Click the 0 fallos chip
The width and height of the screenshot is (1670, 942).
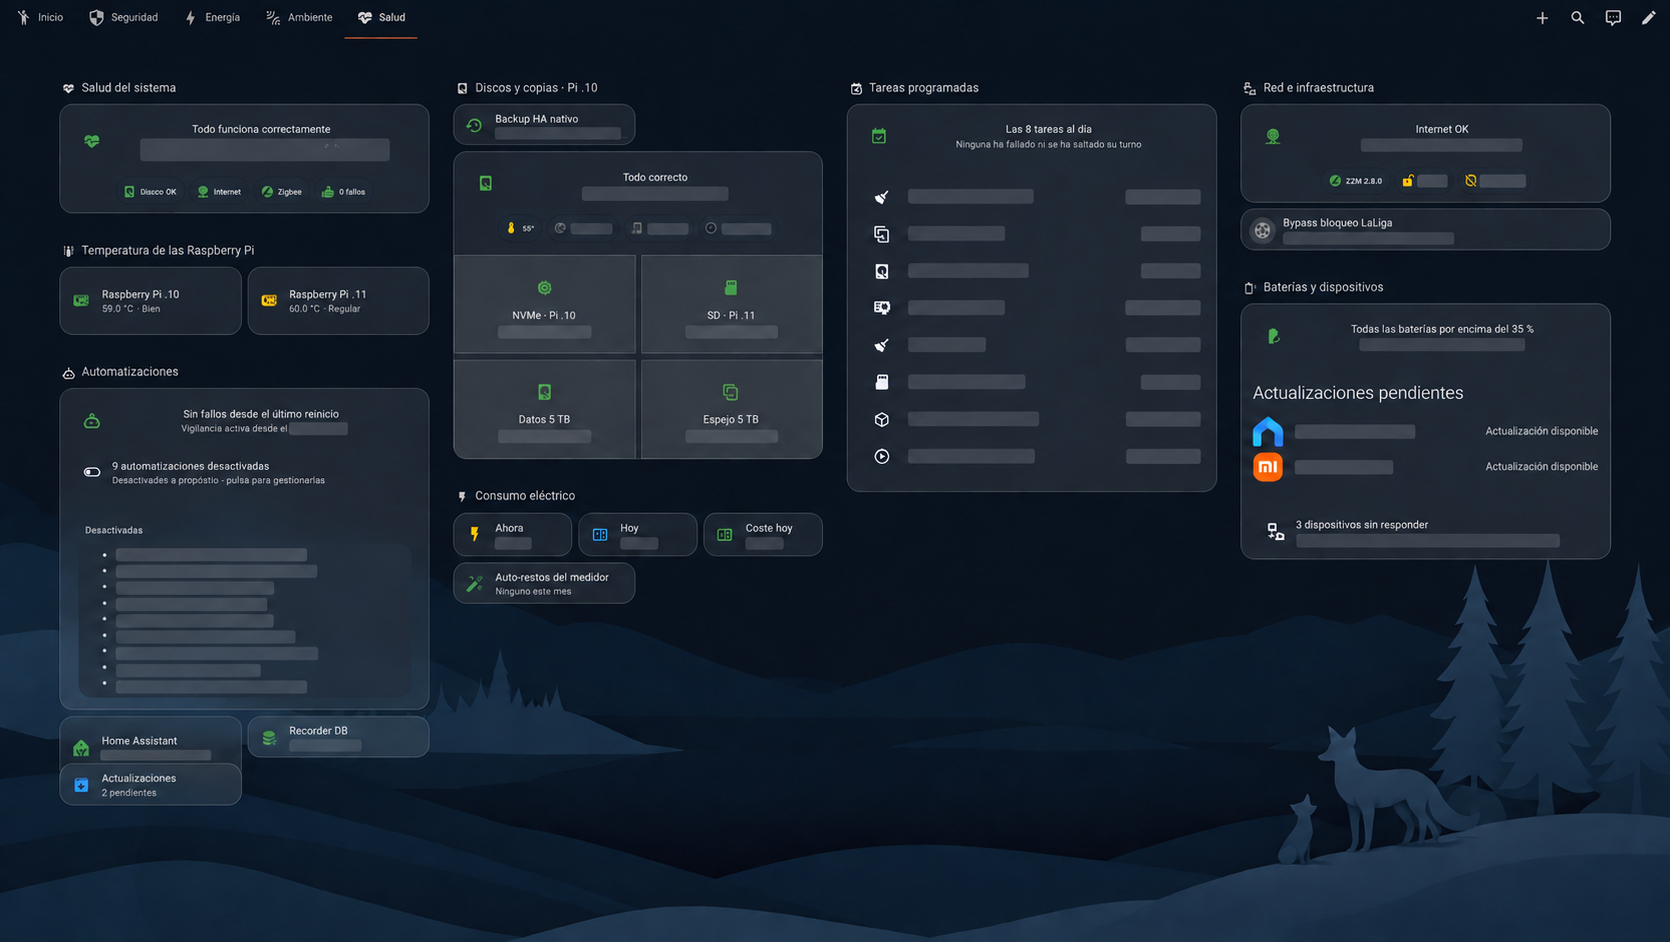click(x=343, y=191)
